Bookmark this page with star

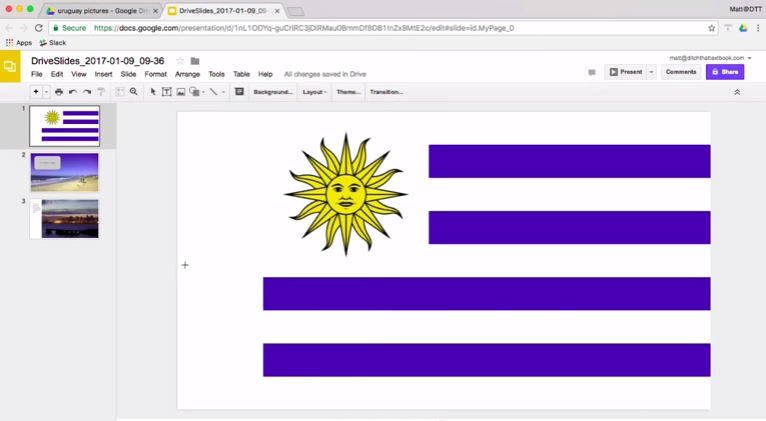712,28
